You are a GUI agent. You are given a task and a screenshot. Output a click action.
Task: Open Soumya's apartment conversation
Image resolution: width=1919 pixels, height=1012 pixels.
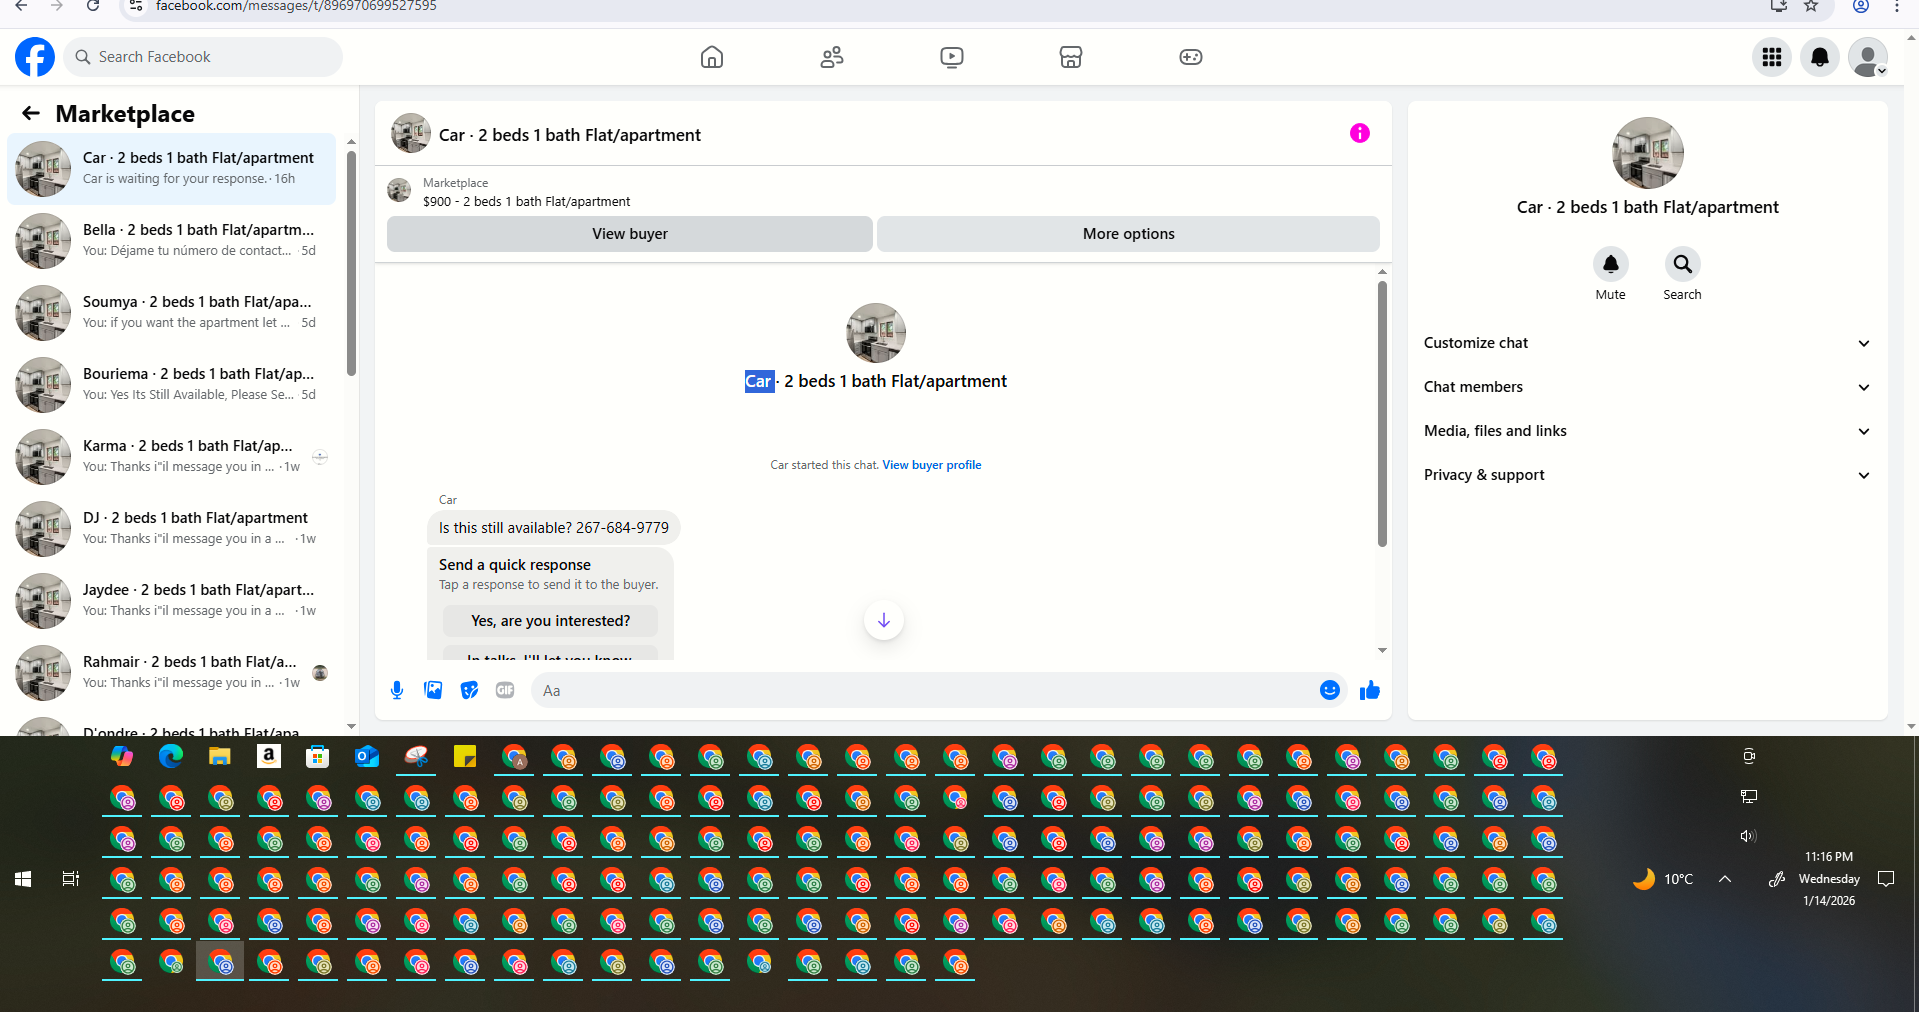172,313
